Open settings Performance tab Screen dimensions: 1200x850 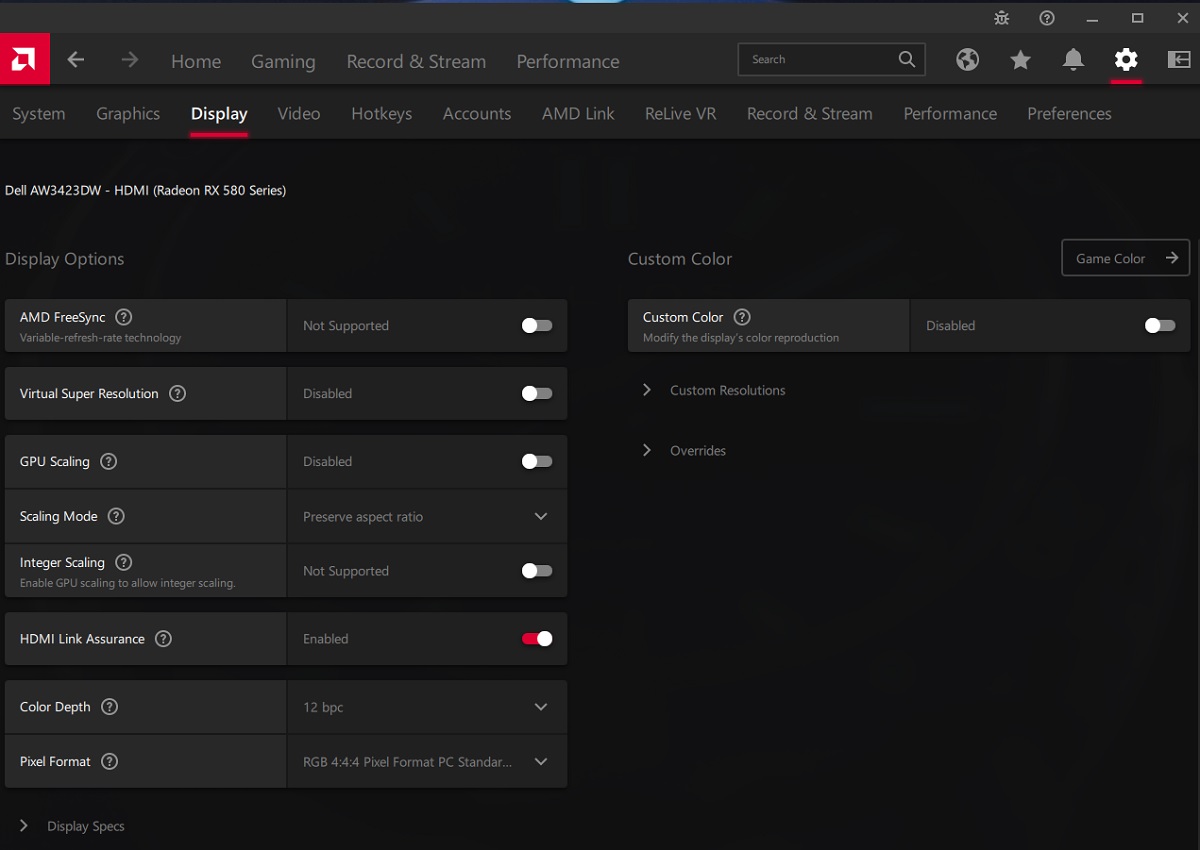[x=950, y=113]
